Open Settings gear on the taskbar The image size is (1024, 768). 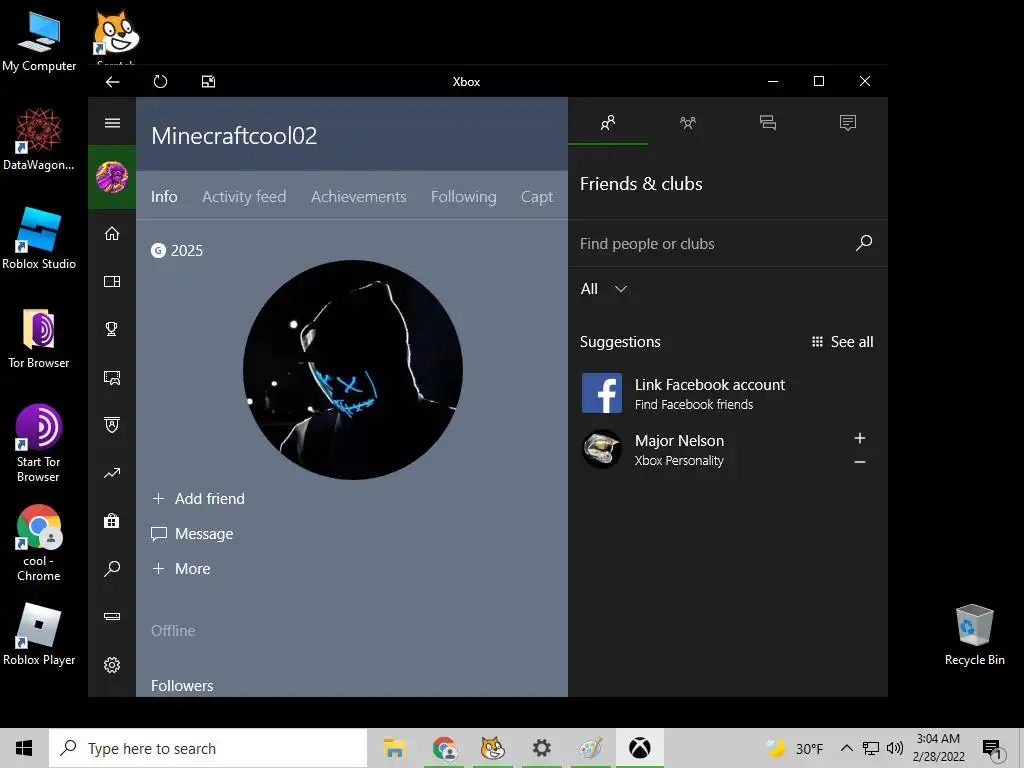pyautogui.click(x=541, y=748)
